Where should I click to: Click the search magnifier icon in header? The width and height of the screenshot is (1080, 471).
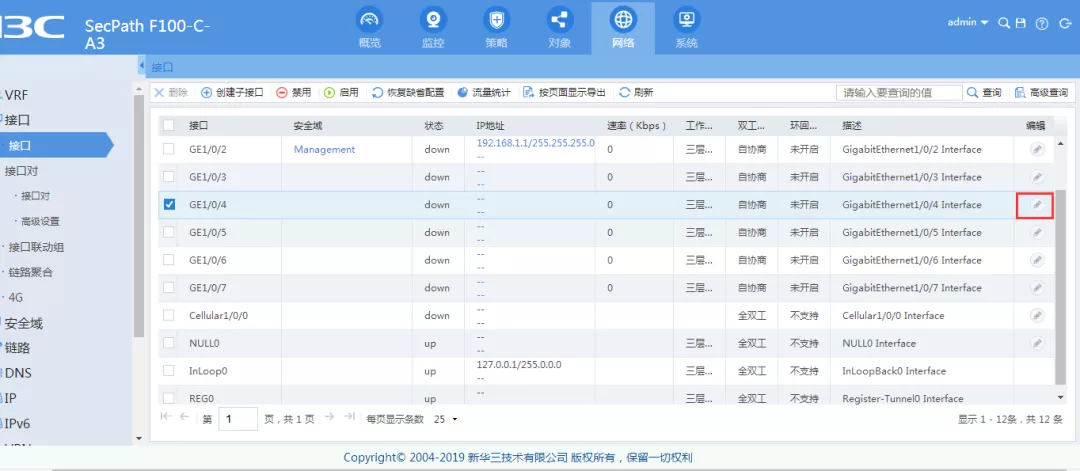click(x=1004, y=23)
